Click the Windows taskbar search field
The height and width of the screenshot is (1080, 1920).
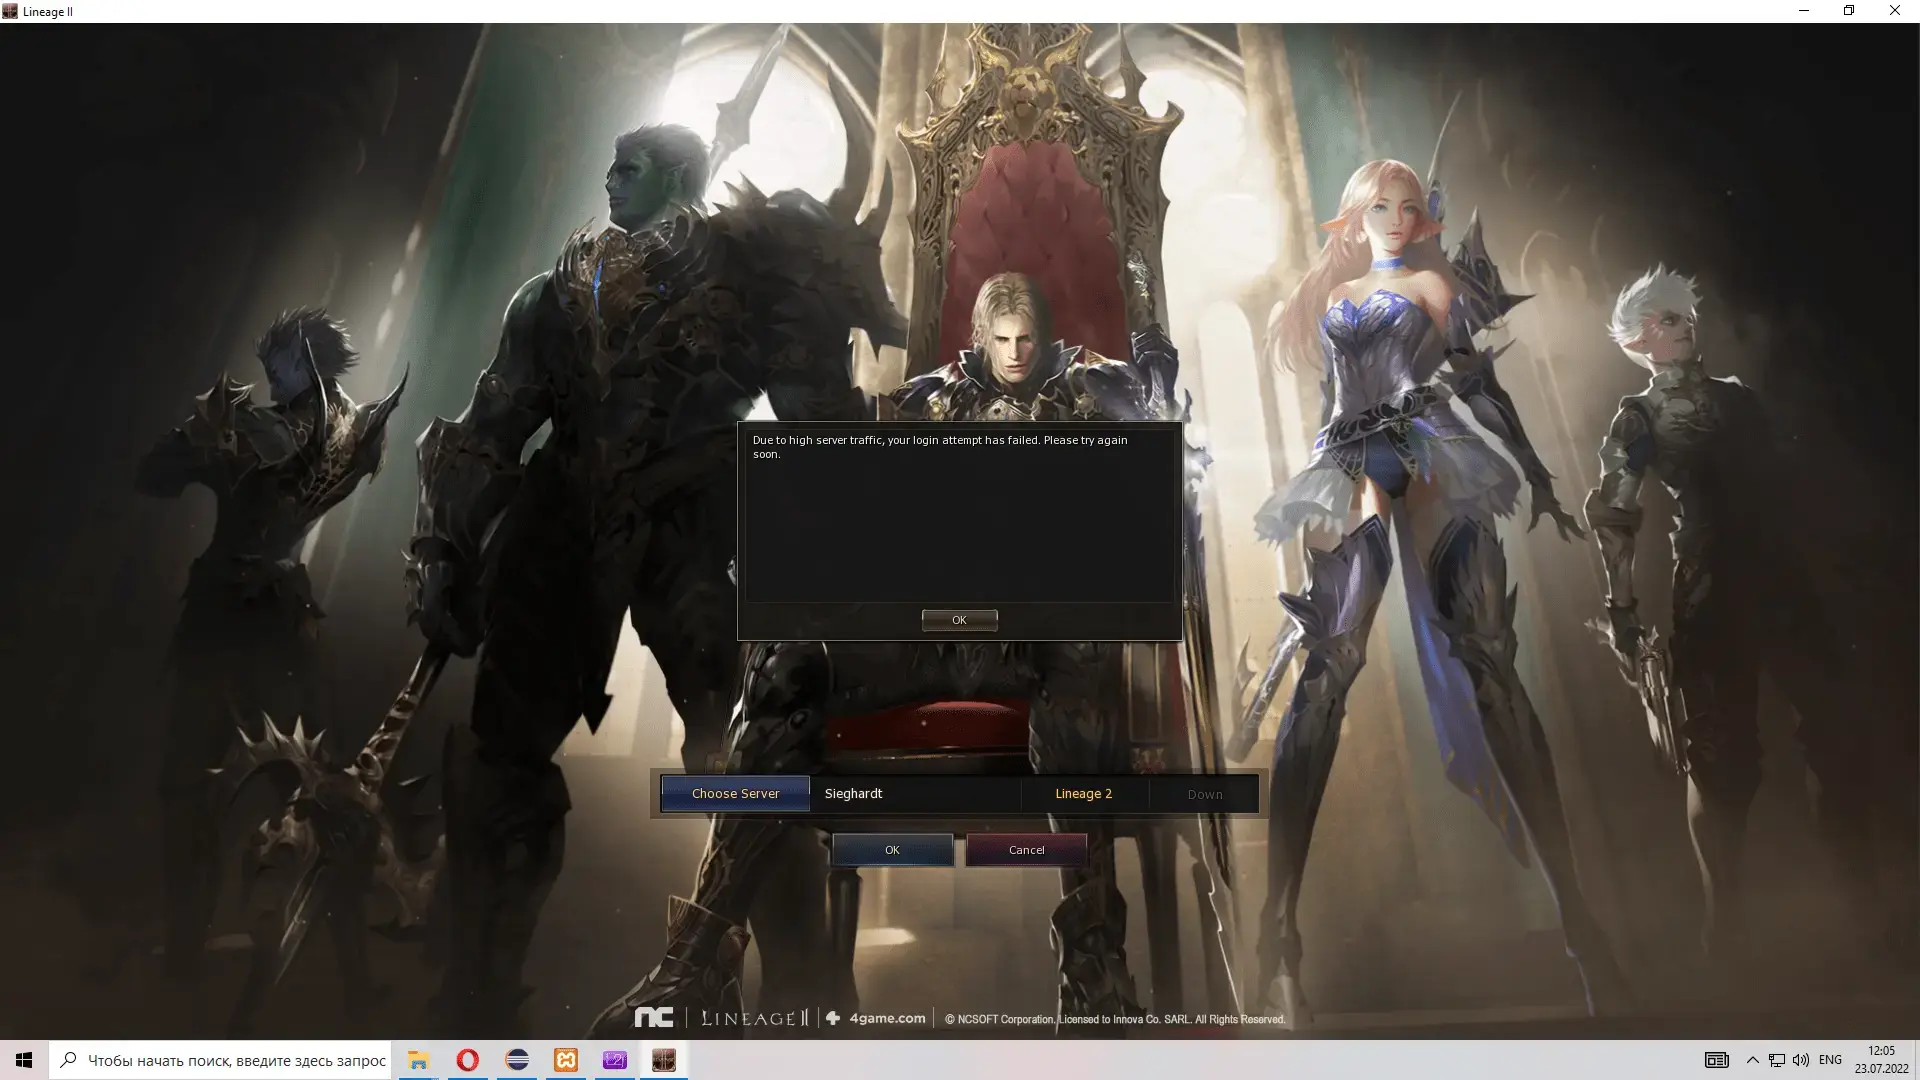221,1060
